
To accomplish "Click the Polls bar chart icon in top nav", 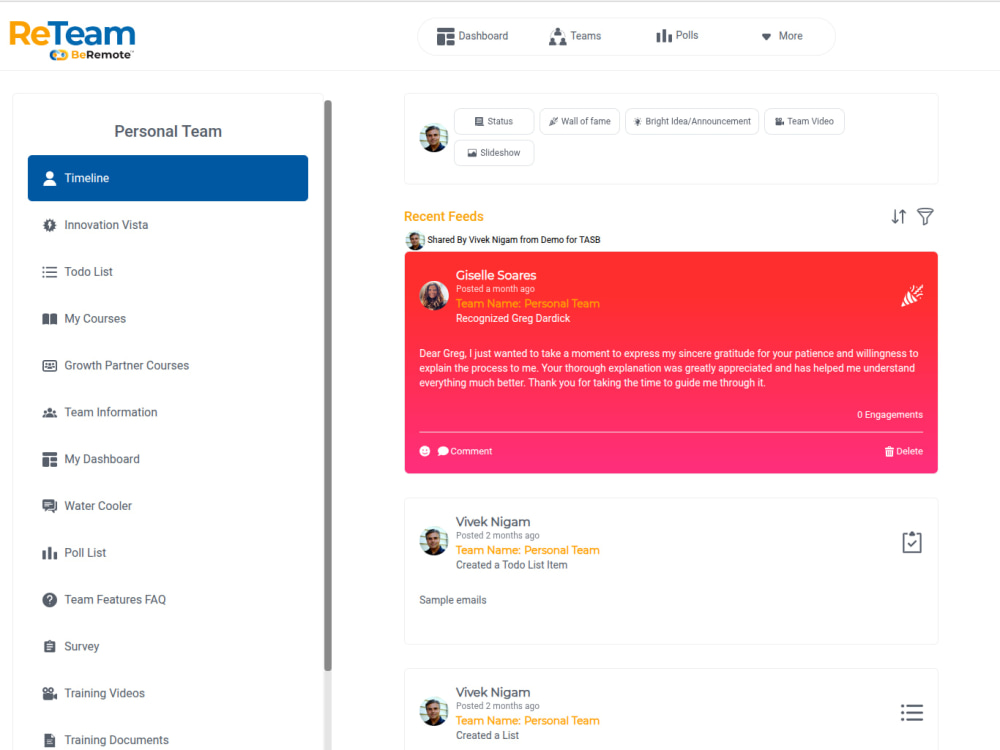I will click(x=664, y=36).
